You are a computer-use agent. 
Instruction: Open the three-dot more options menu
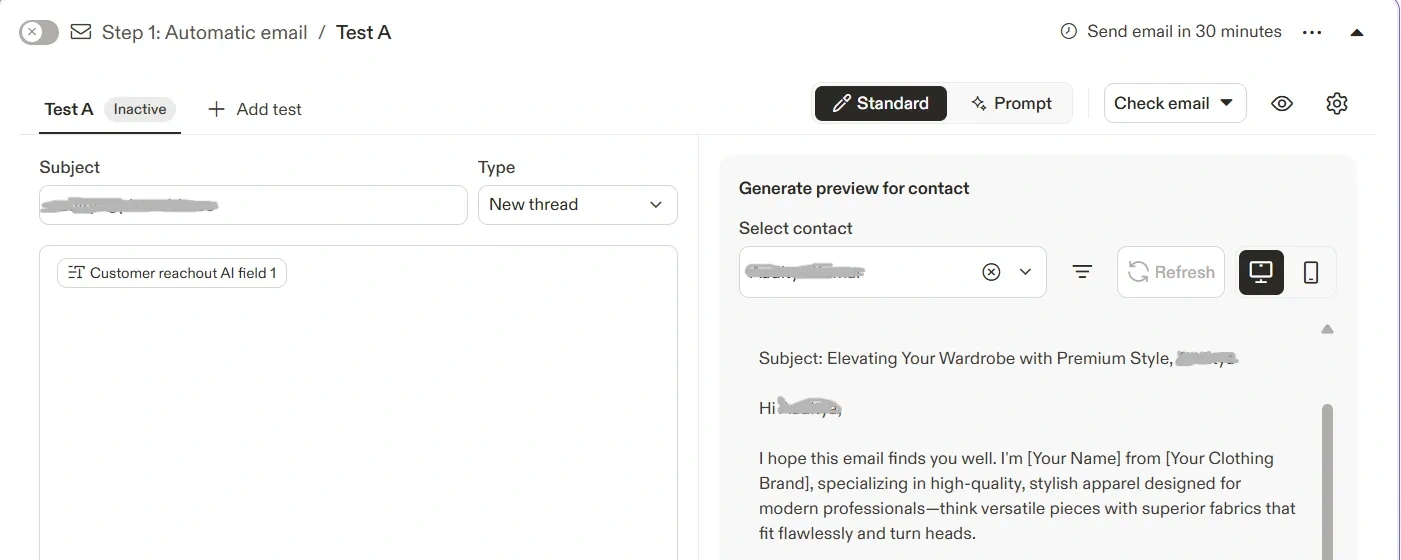[x=1312, y=33]
